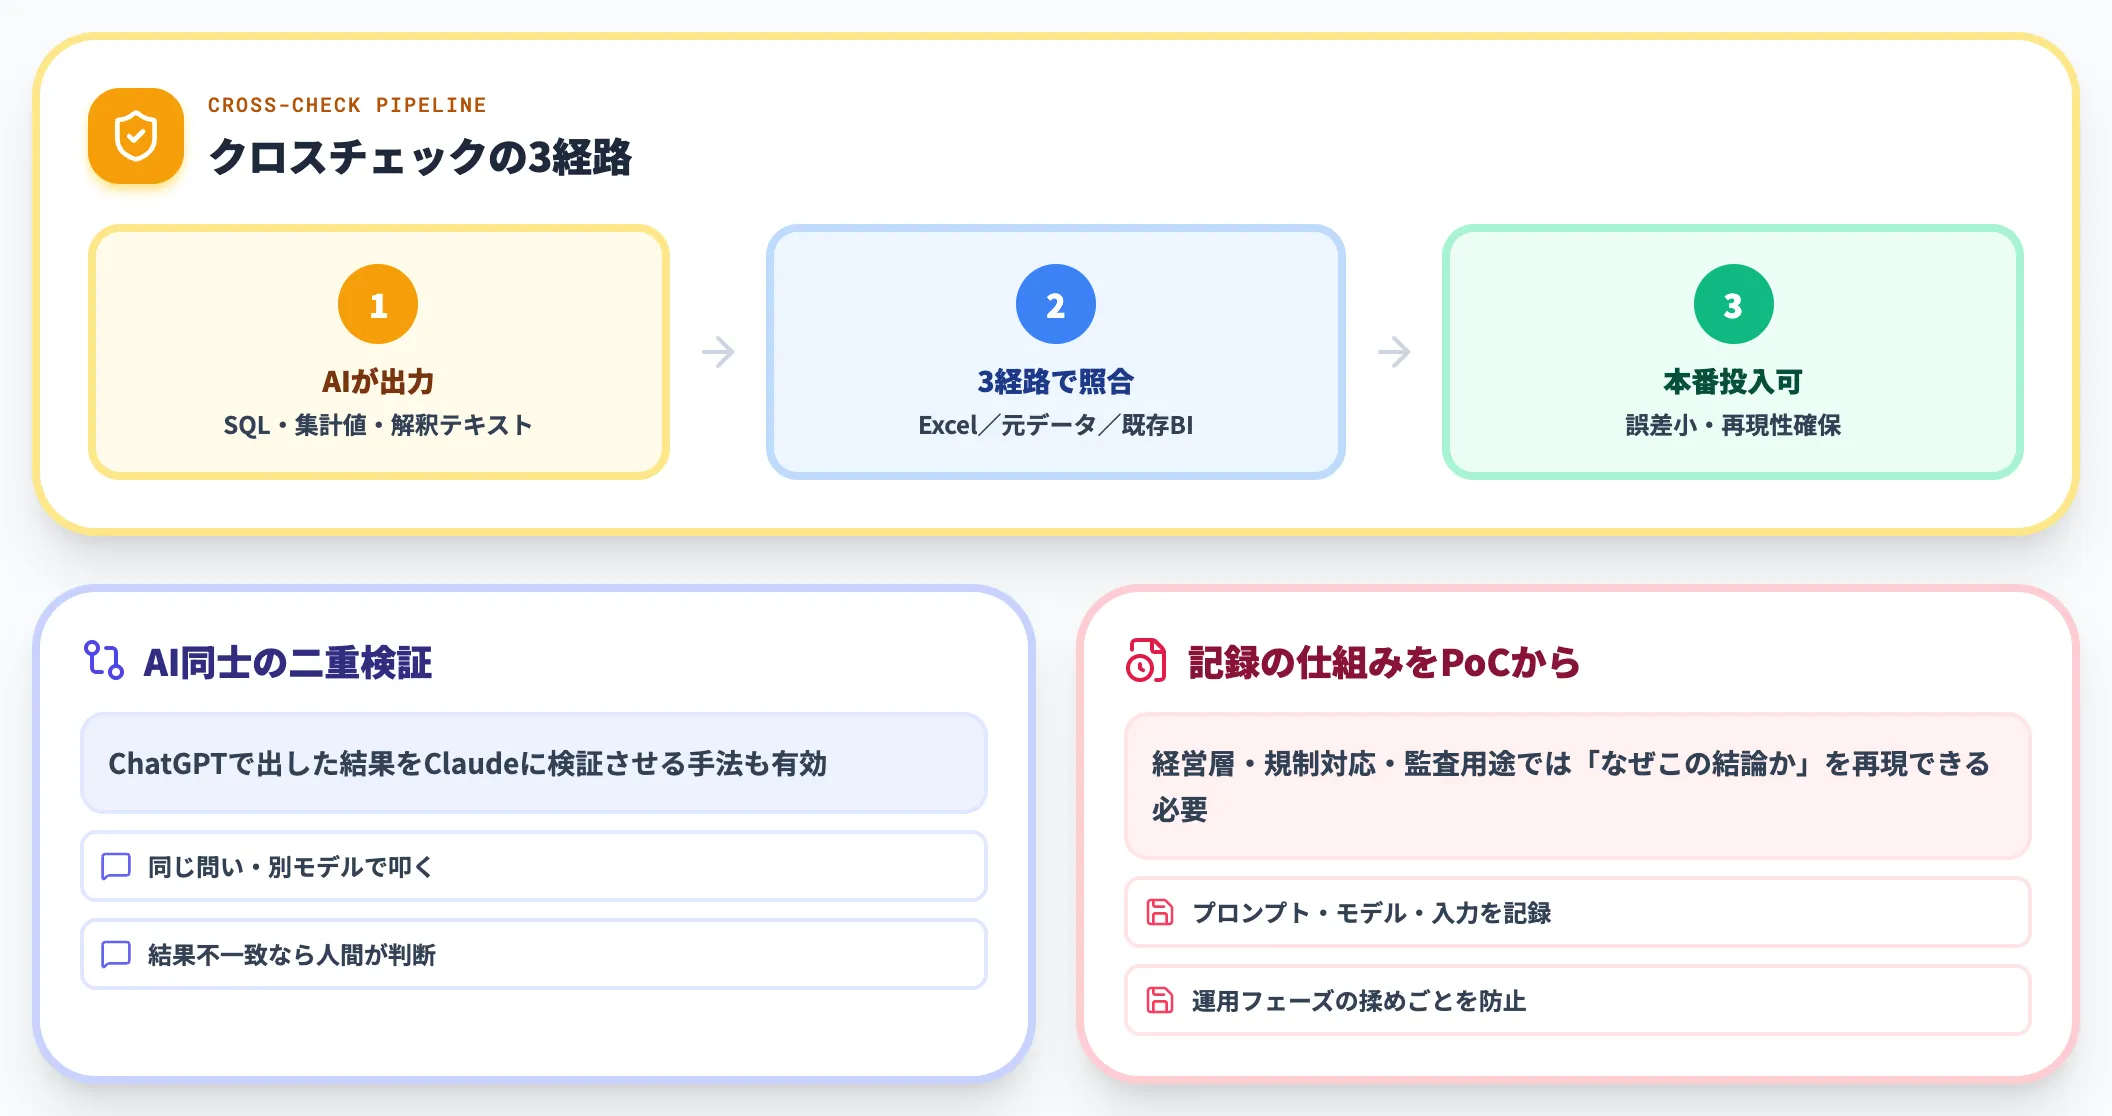Click the AI同士の二重検証 heading
2112x1116 pixels.
pos(288,662)
